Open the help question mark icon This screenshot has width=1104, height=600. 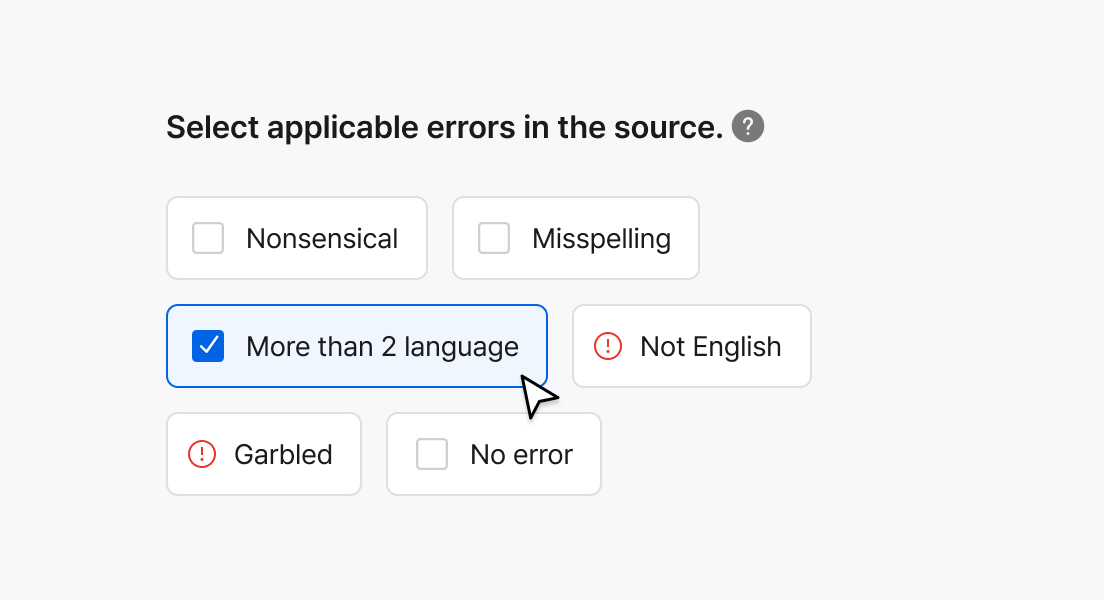[748, 127]
